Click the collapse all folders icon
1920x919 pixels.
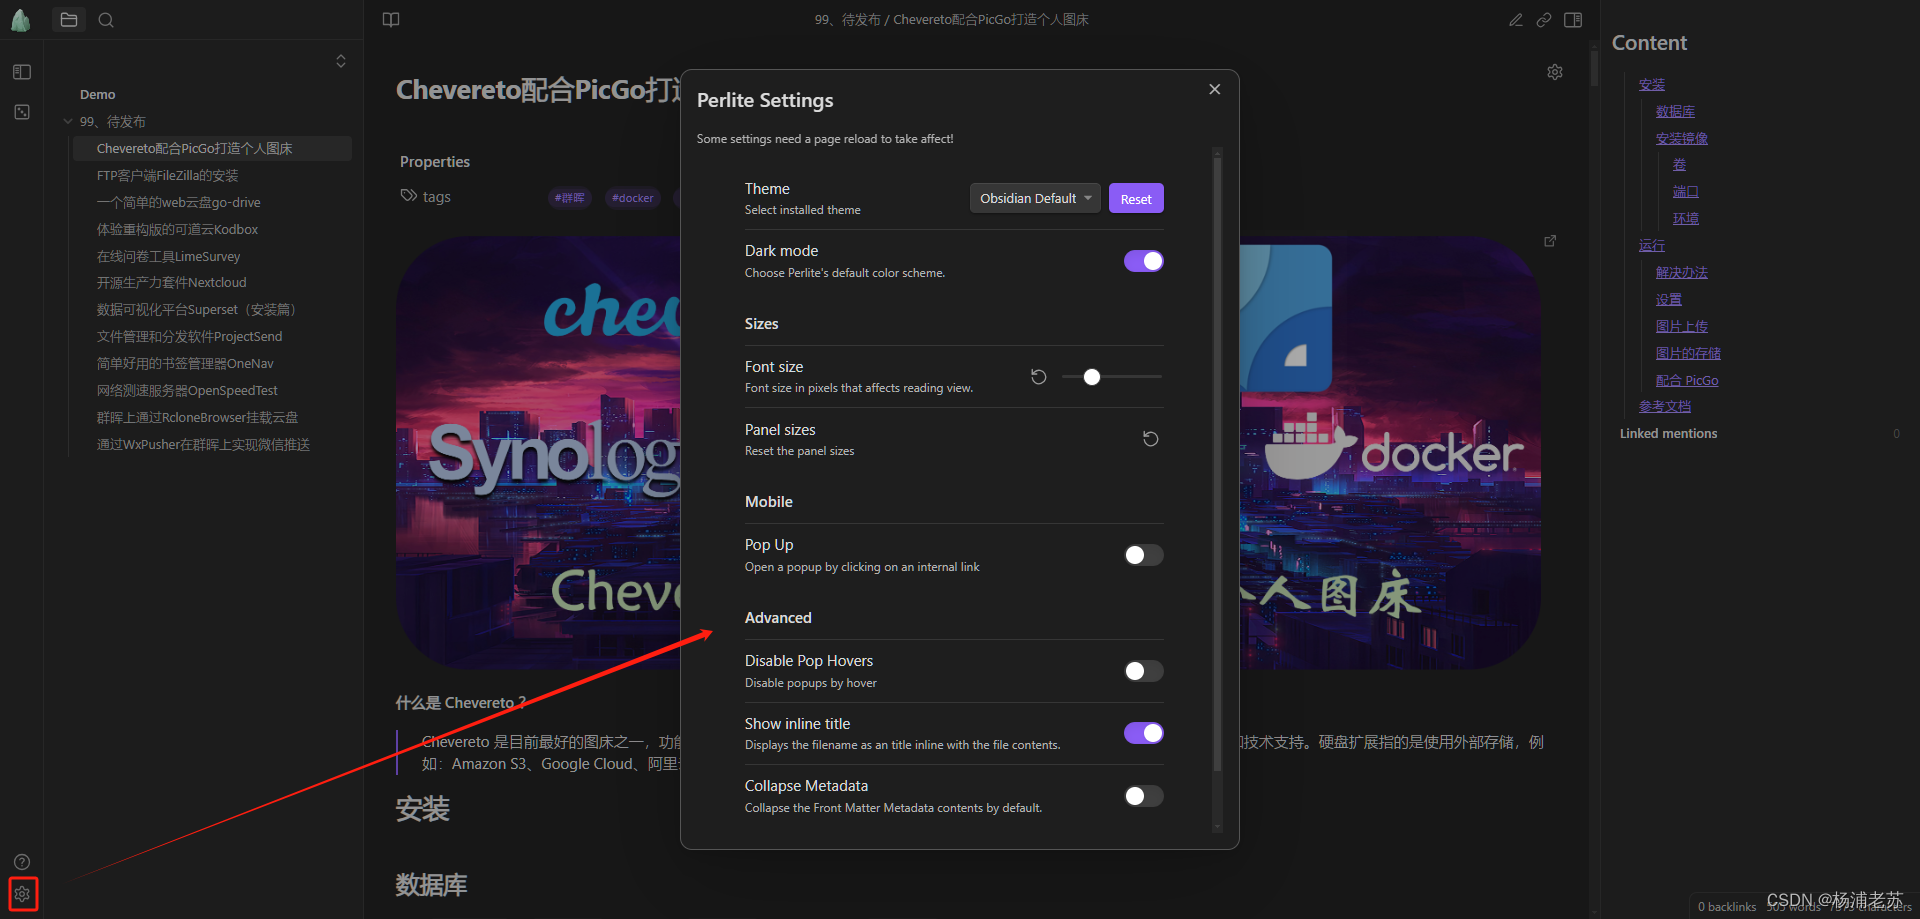[x=341, y=61]
